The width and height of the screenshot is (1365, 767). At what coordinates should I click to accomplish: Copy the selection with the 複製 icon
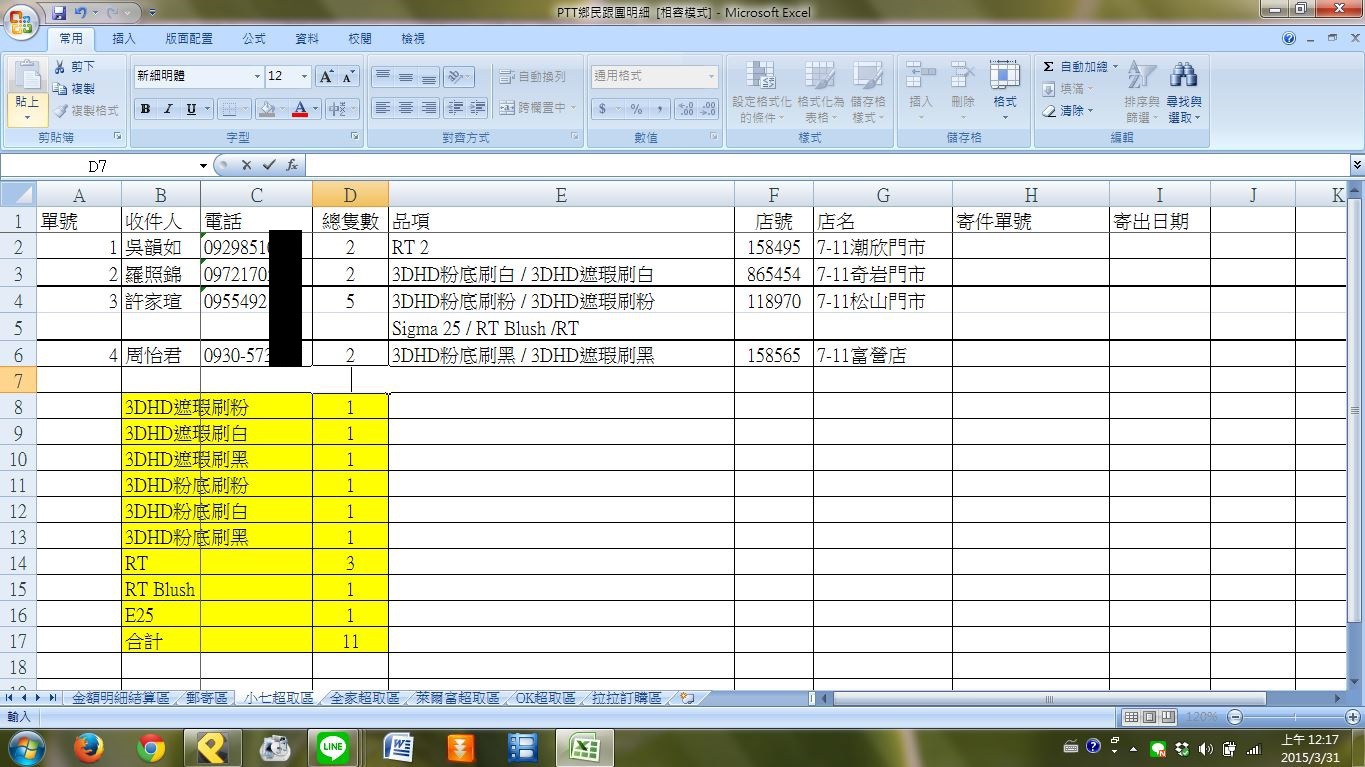click(x=75, y=88)
